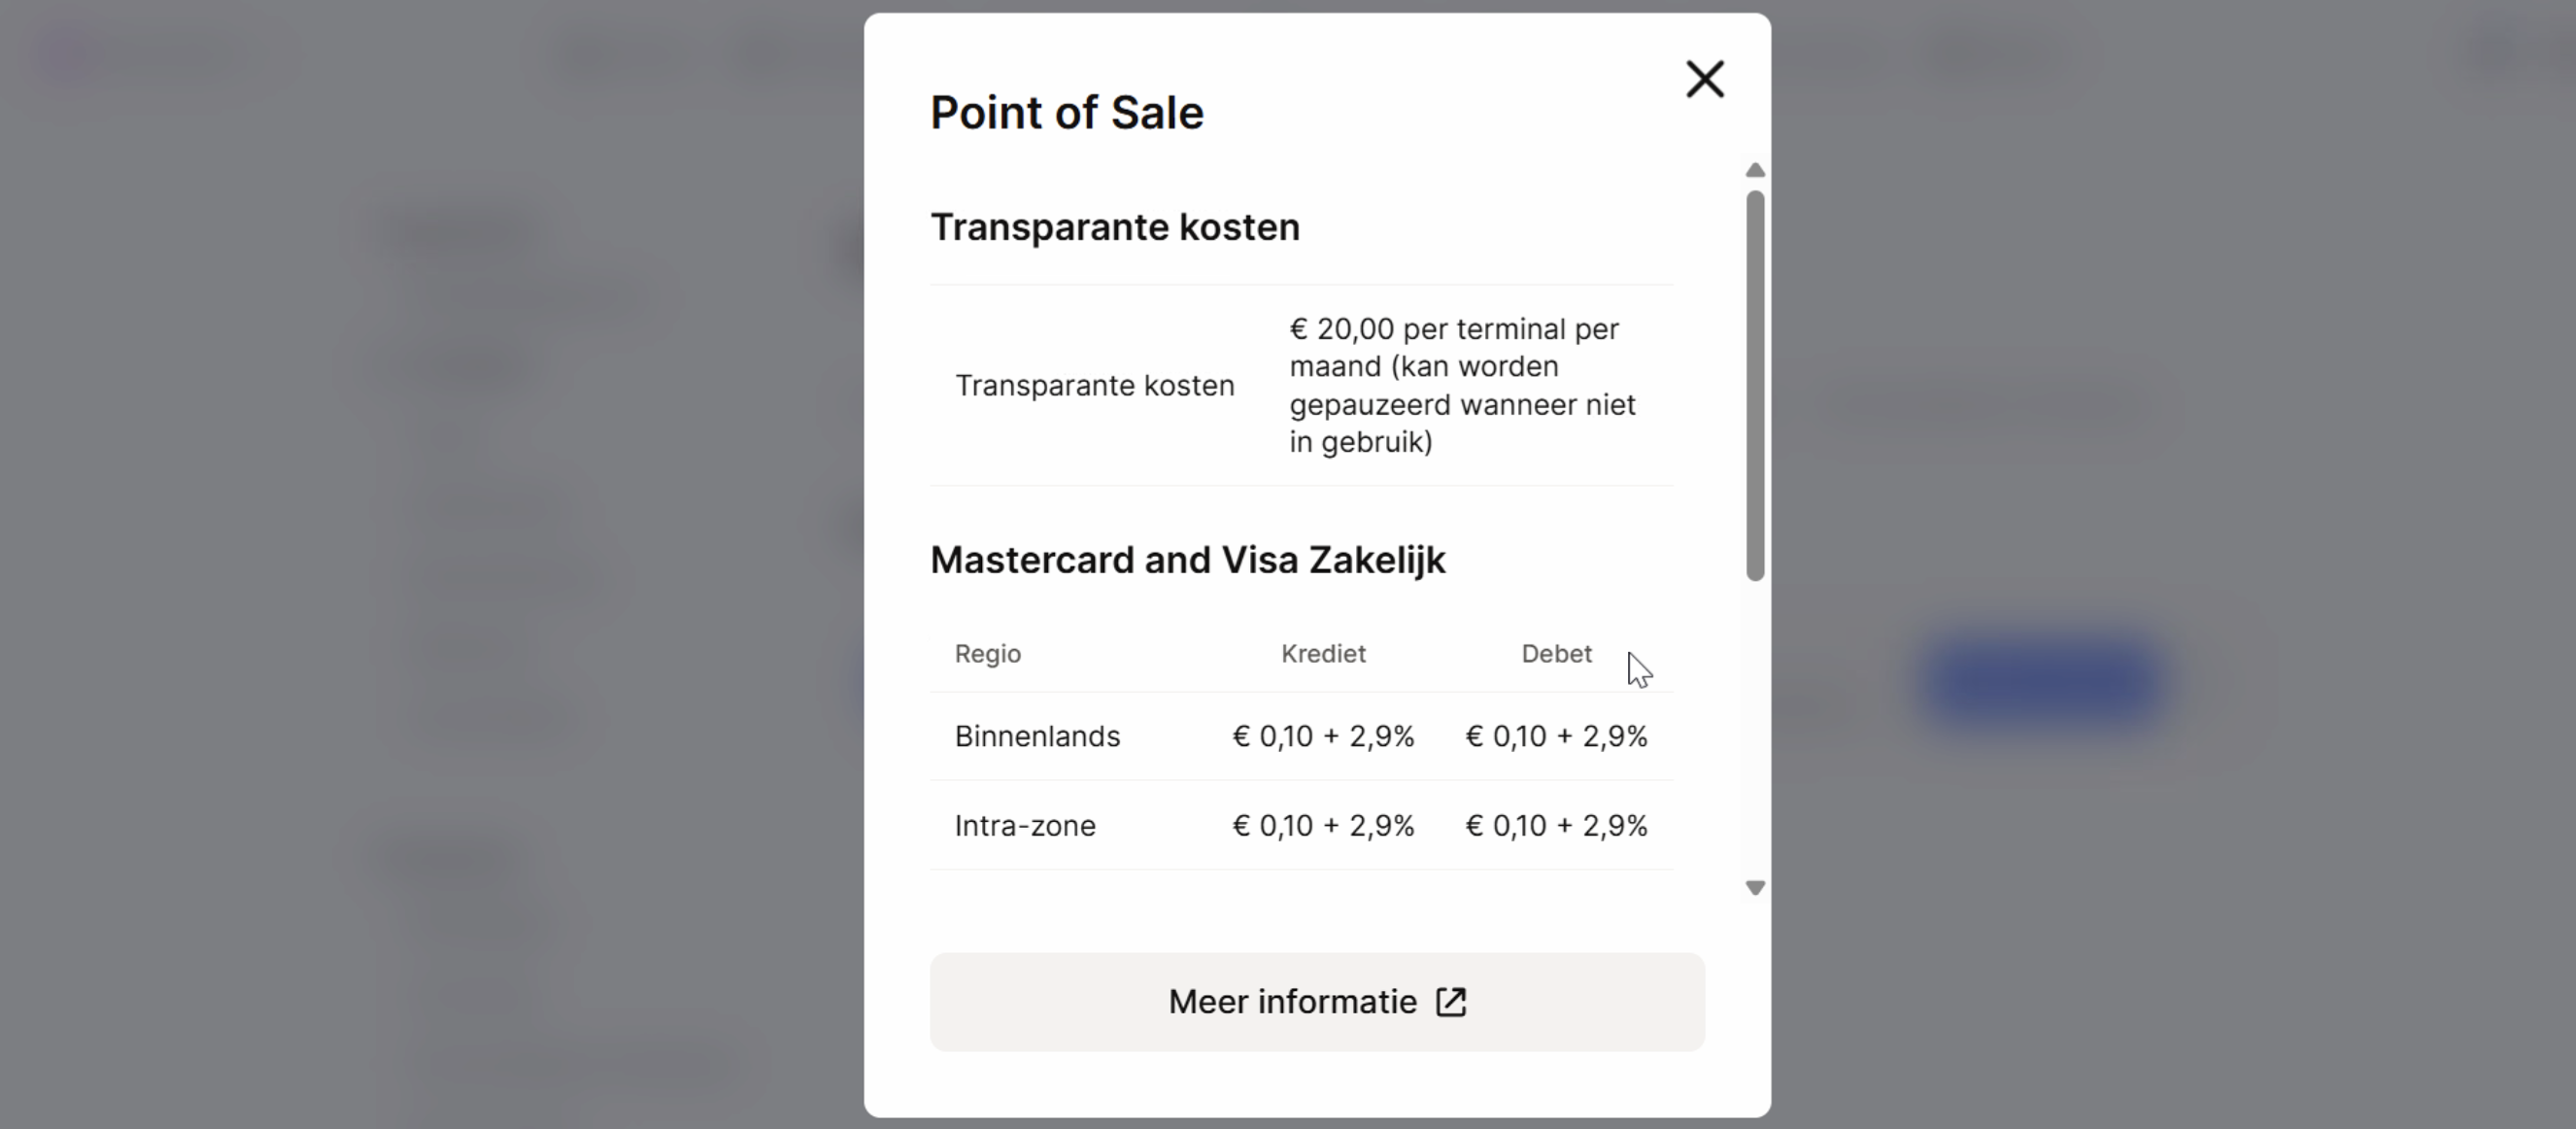Click the Intra-zone Krediet fee value

coord(1323,826)
